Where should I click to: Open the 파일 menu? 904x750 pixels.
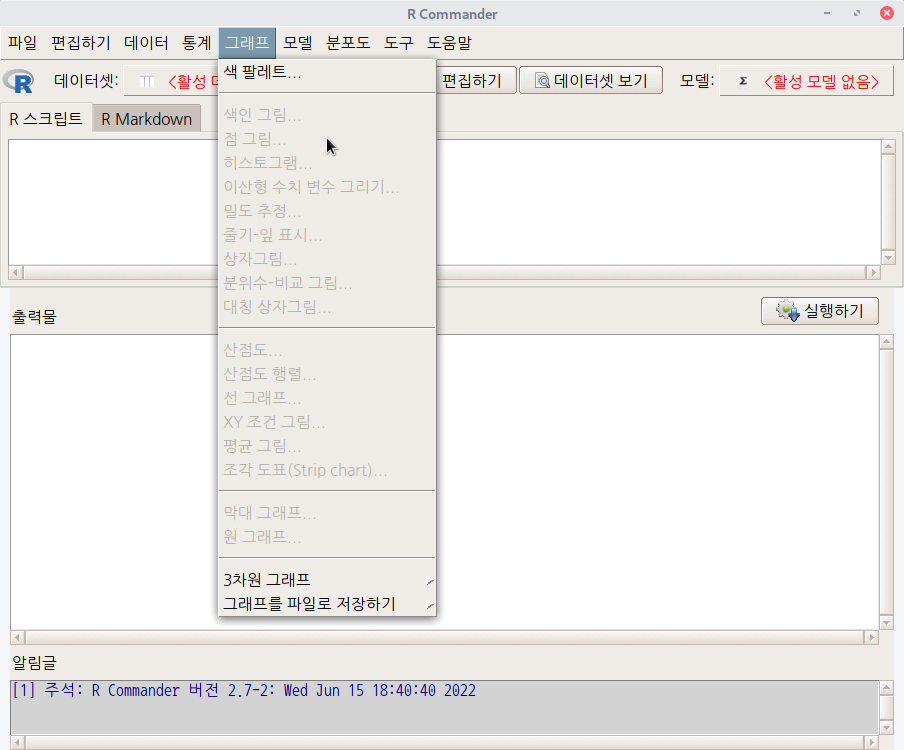(22, 43)
